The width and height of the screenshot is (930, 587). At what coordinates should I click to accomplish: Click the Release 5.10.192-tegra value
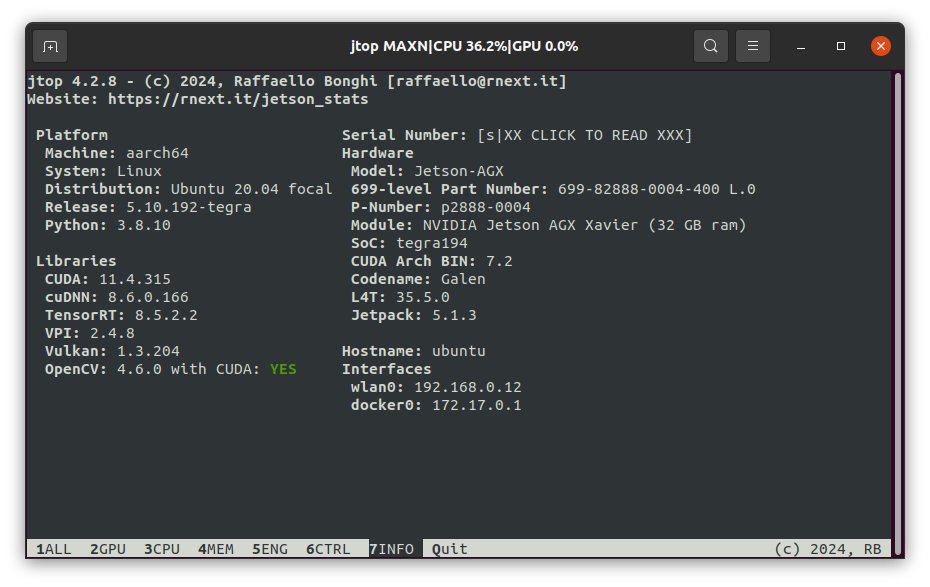click(x=189, y=207)
